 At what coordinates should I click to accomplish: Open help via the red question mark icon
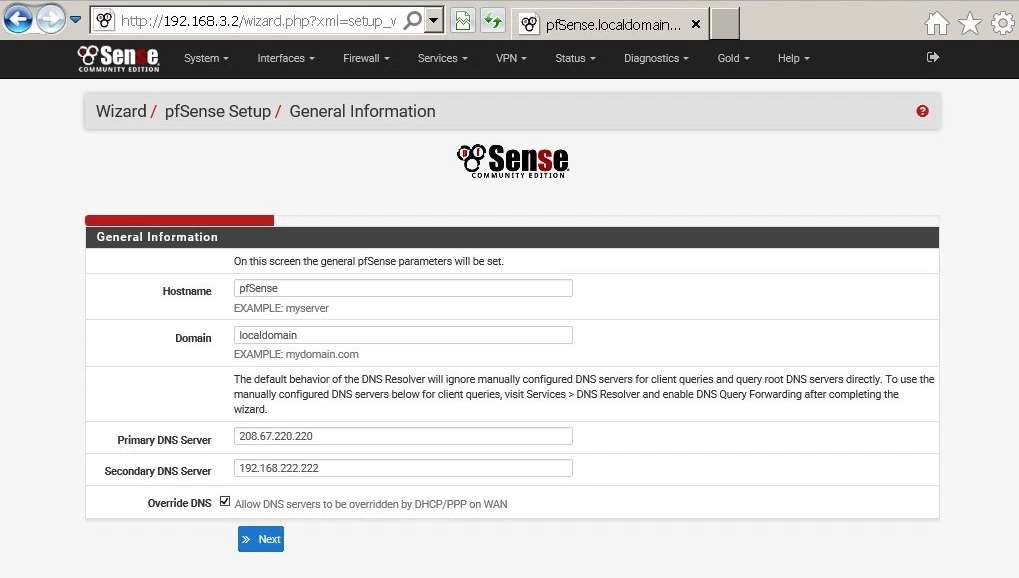pyautogui.click(x=922, y=111)
